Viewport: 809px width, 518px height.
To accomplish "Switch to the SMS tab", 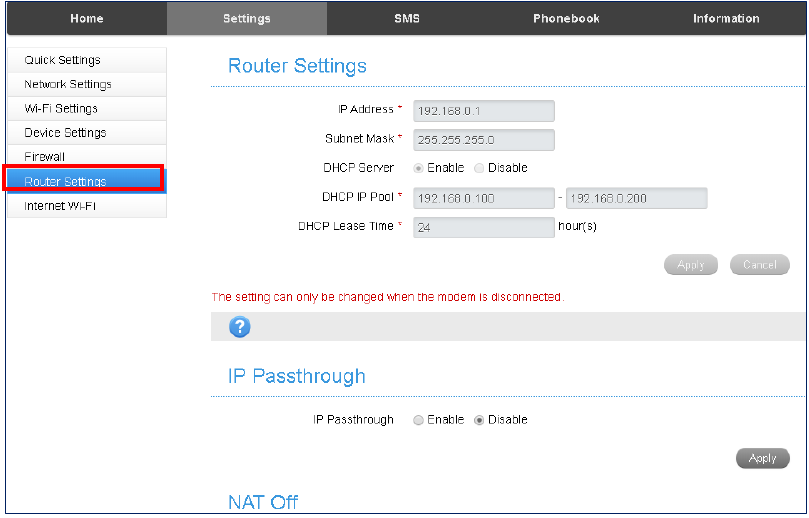I will [x=406, y=19].
